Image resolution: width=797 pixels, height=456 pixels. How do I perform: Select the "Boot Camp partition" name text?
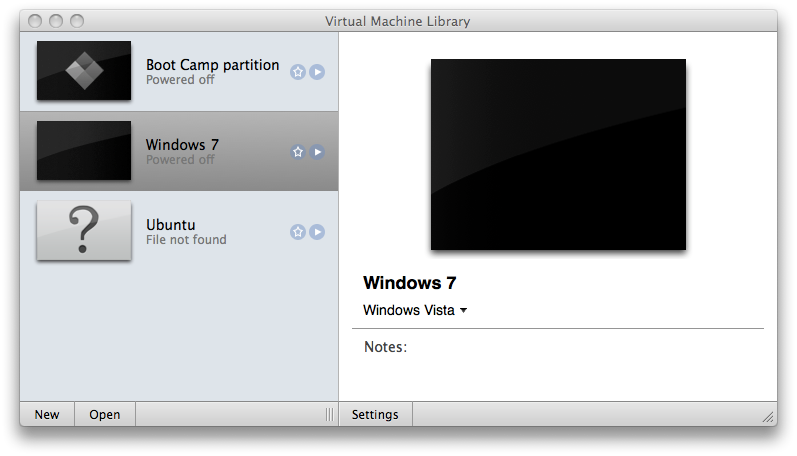[x=212, y=65]
